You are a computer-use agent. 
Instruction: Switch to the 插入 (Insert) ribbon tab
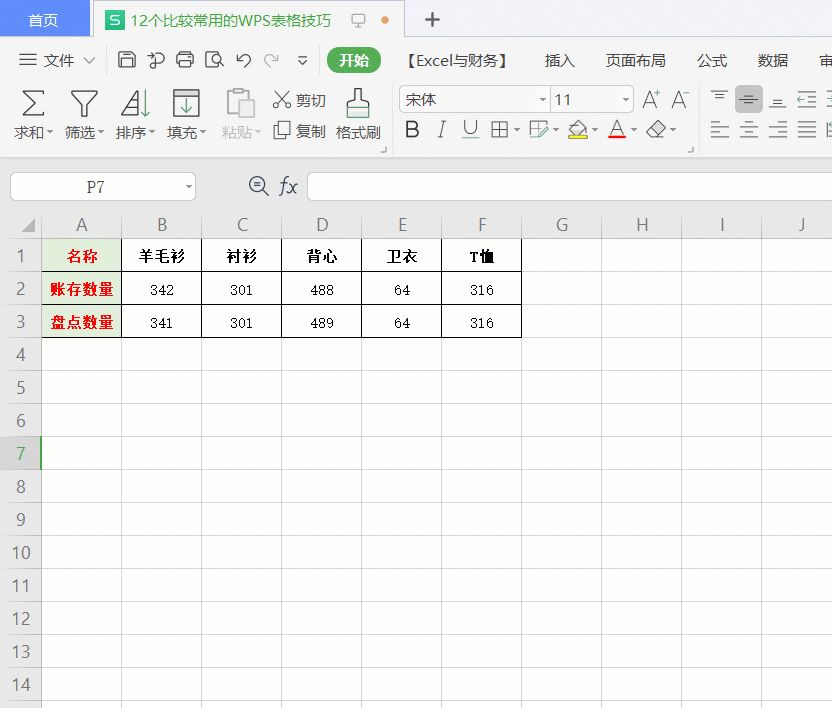pos(560,61)
